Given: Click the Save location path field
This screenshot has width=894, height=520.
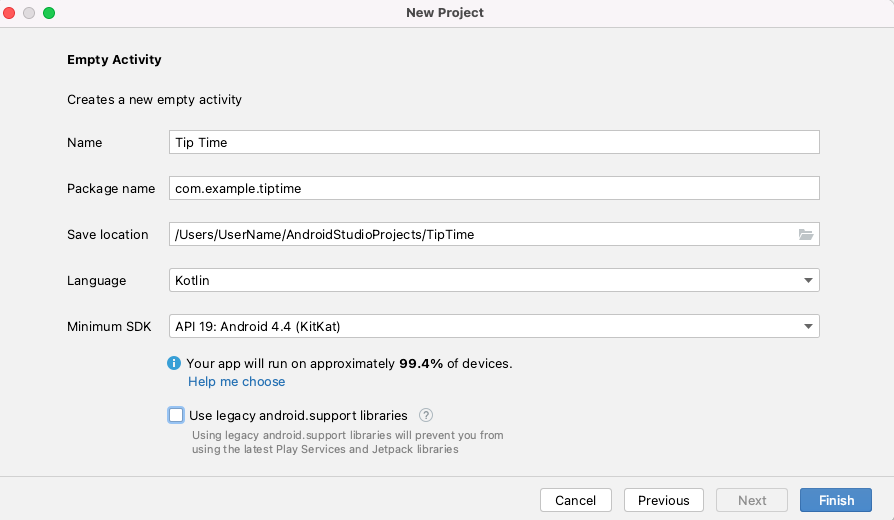Looking at the screenshot, I should (x=480, y=234).
